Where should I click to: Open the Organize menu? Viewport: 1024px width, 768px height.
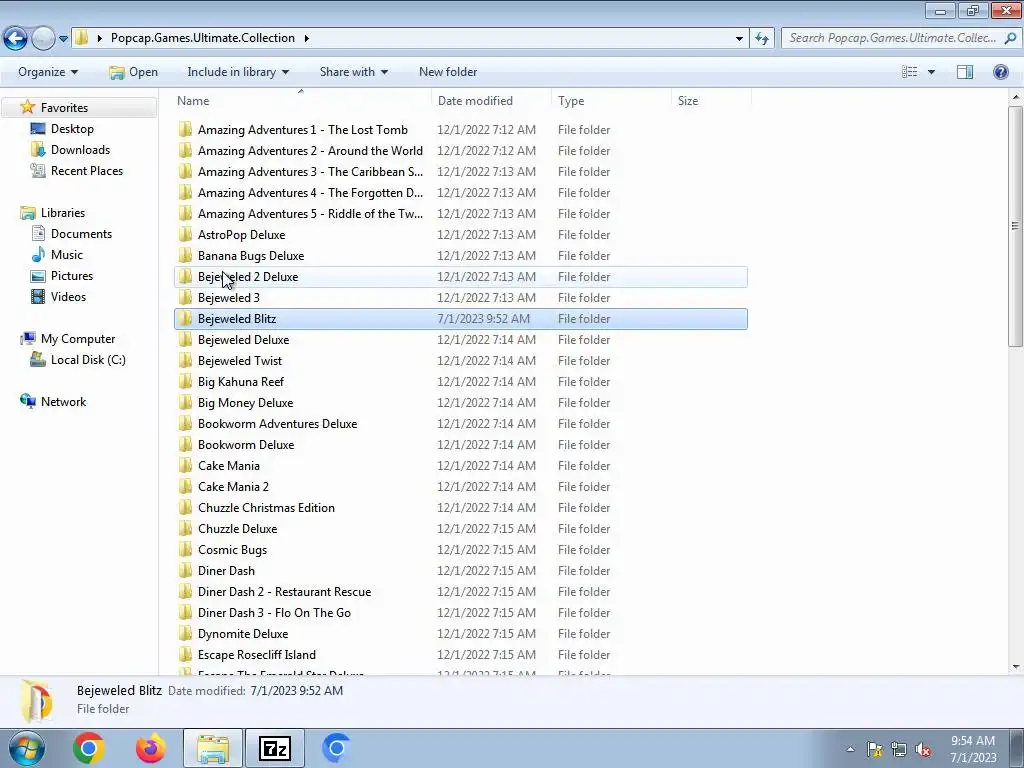[48, 72]
